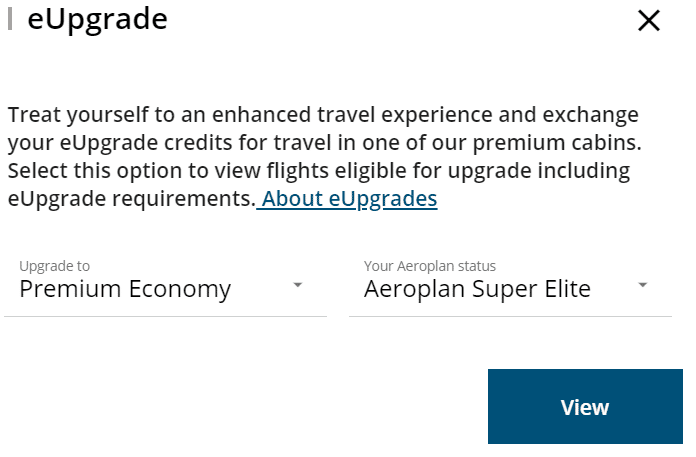The height and width of the screenshot is (457, 696).
Task: Expand the Your Aeroplan status dropdown arrow
Action: 643,286
